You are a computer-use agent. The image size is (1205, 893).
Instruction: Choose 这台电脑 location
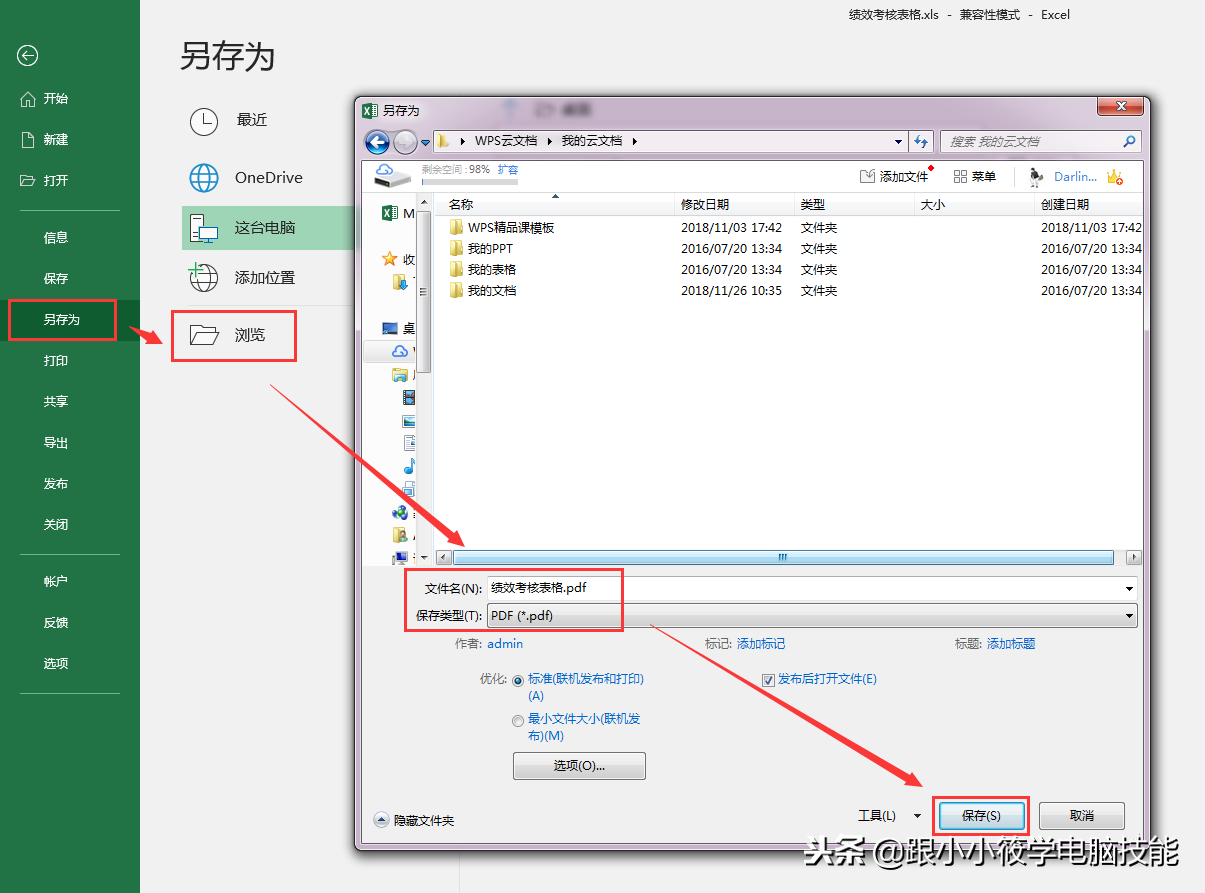tap(268, 228)
